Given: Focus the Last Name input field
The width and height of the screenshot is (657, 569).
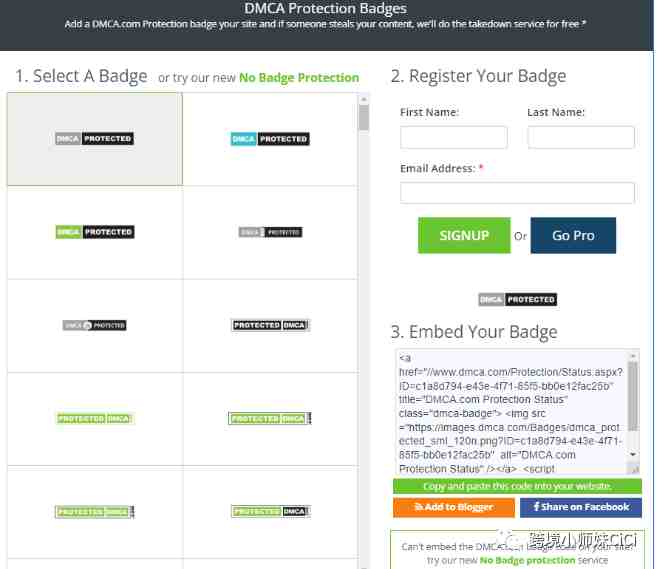Looking at the screenshot, I should (x=581, y=137).
